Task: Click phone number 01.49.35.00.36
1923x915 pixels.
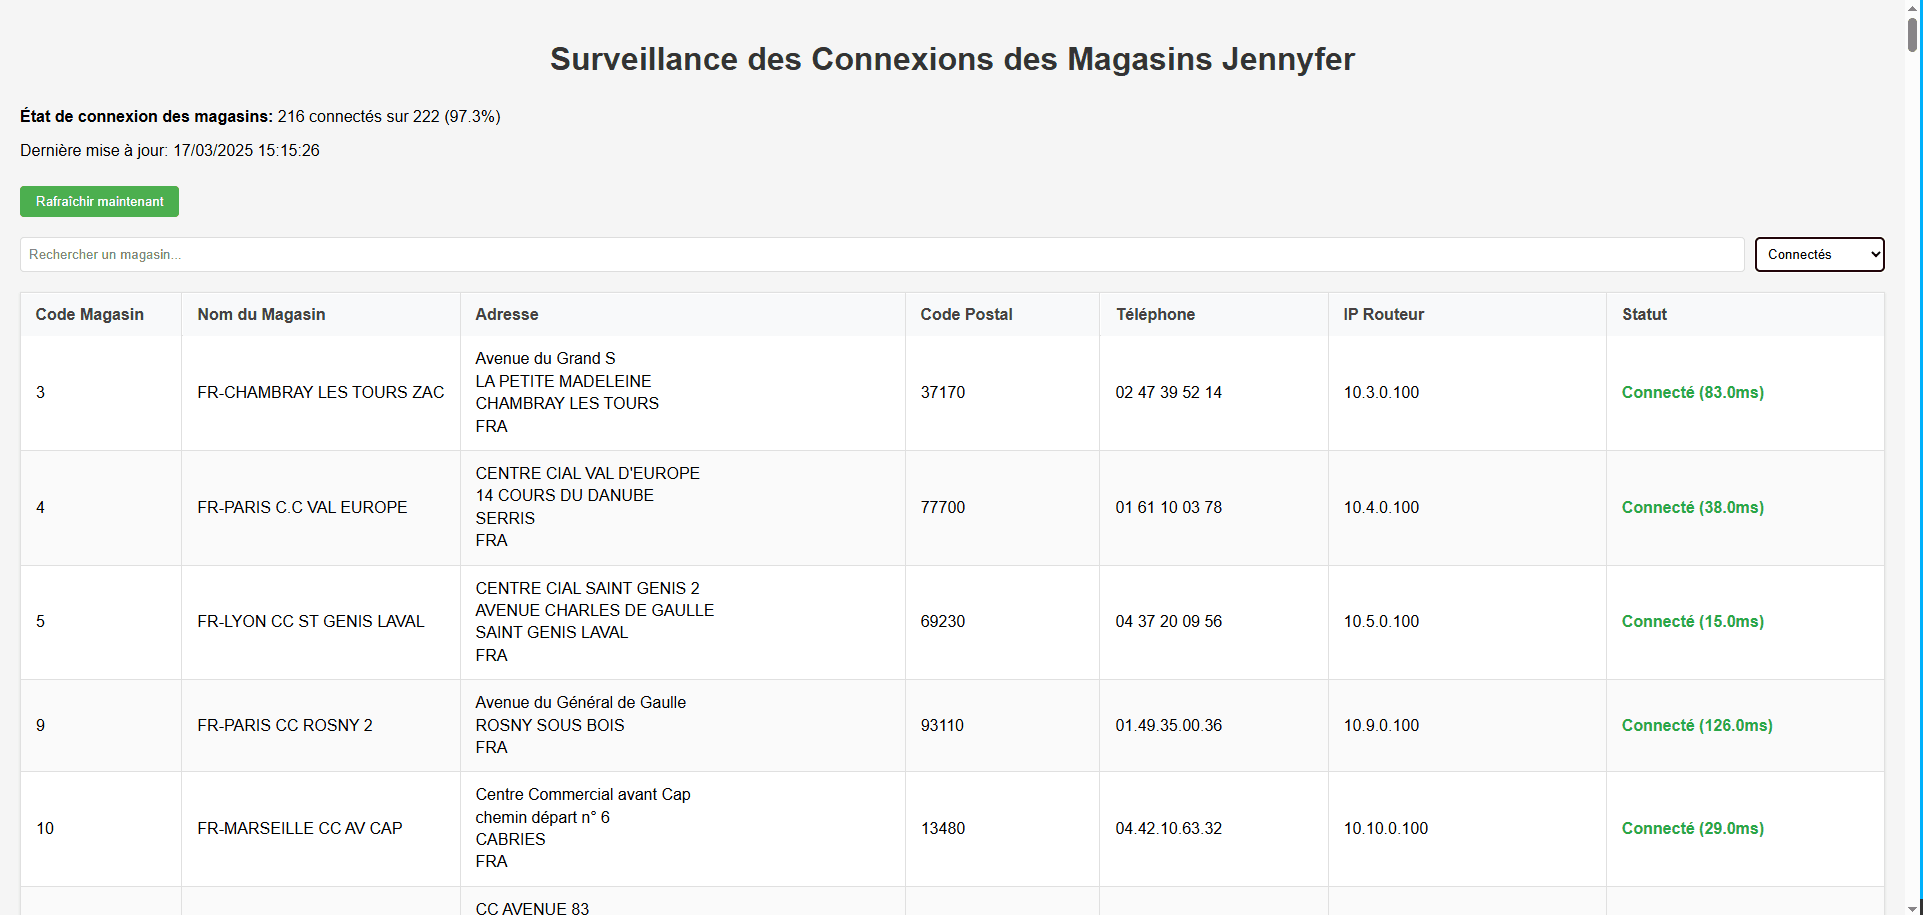Action: click(1169, 725)
